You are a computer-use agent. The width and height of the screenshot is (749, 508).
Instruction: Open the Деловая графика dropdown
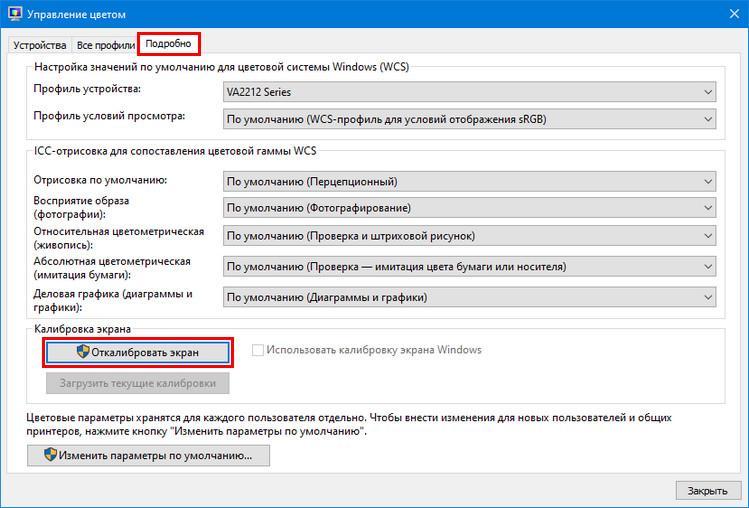click(469, 297)
